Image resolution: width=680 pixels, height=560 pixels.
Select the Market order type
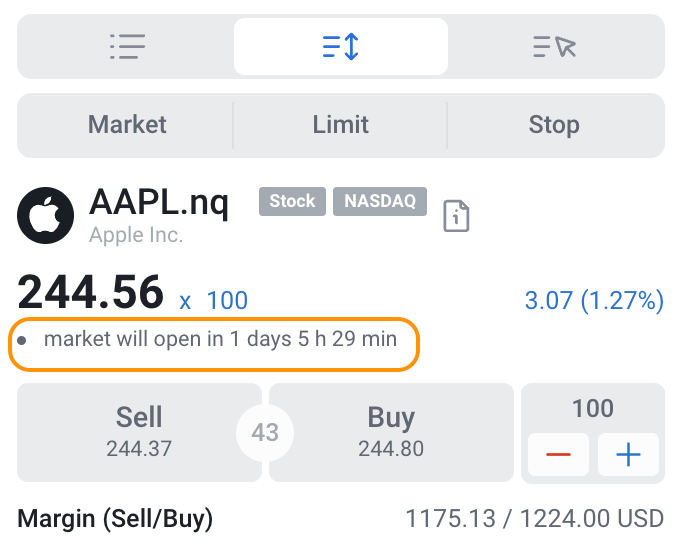coord(127,125)
